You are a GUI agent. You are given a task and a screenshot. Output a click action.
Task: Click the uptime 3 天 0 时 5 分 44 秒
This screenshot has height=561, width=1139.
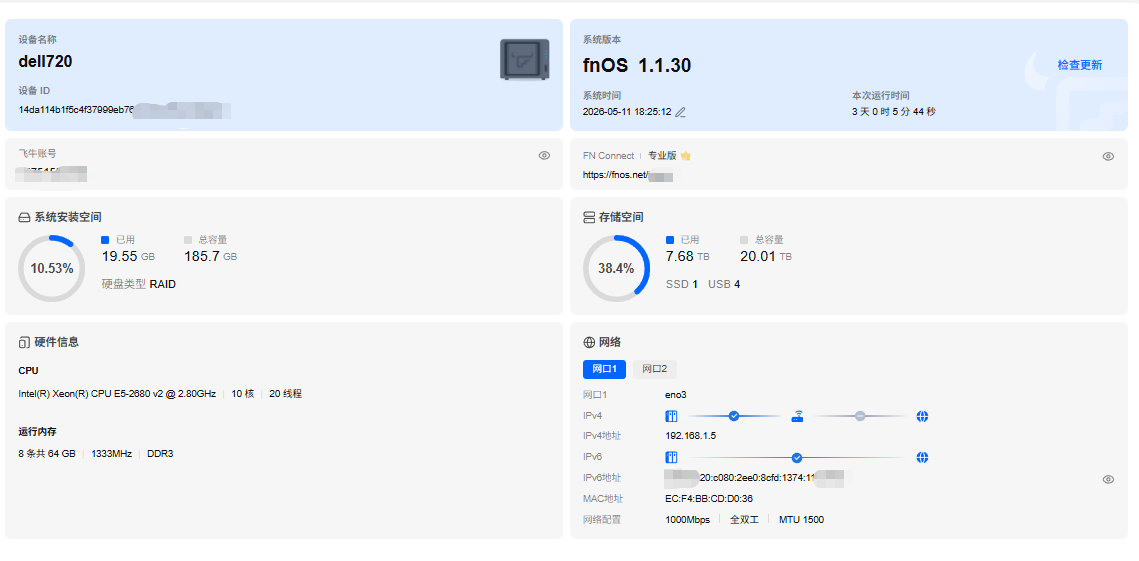click(893, 112)
